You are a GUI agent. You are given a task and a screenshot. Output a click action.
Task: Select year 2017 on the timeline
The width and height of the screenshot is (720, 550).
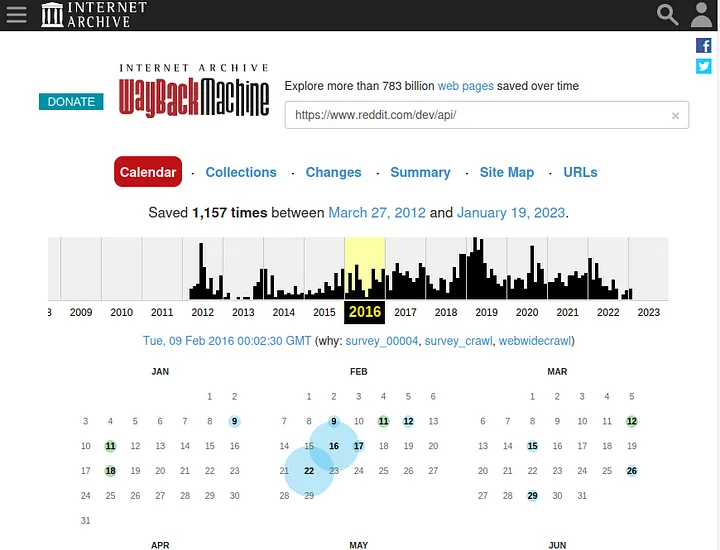coord(405,312)
